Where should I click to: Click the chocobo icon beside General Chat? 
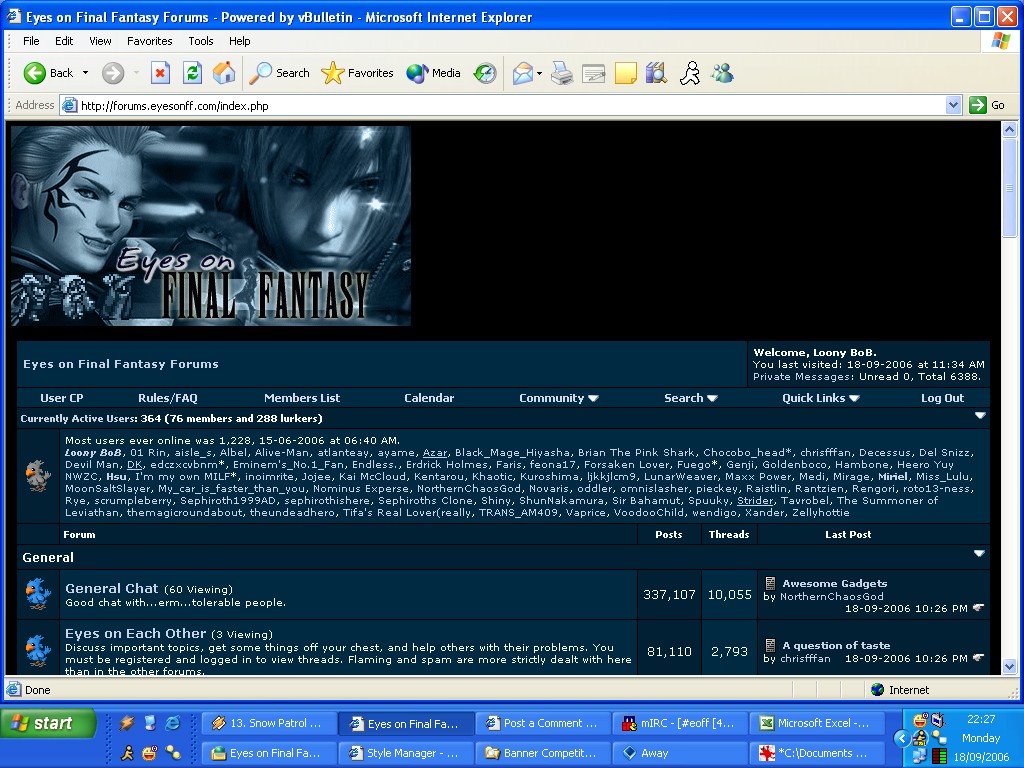pos(38,594)
